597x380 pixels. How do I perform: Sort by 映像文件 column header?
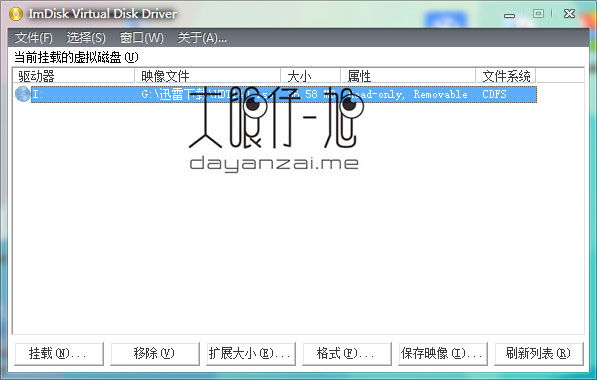[208, 76]
